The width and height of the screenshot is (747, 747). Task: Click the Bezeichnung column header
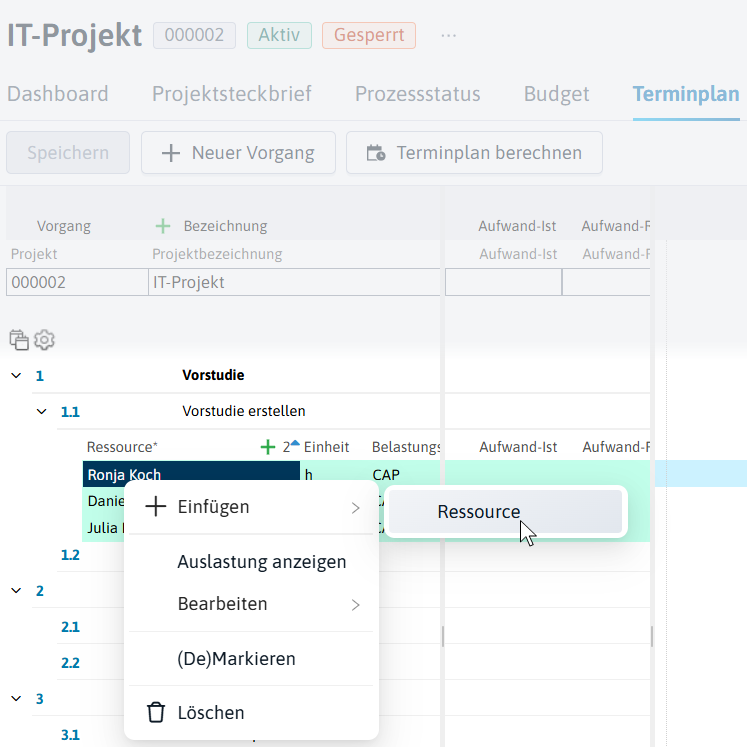(225, 226)
